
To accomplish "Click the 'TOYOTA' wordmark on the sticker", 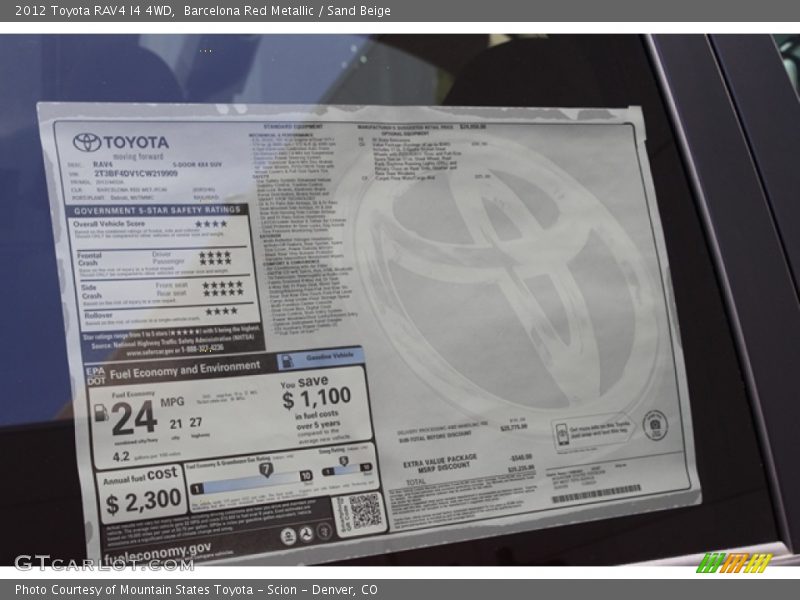I will [136, 142].
